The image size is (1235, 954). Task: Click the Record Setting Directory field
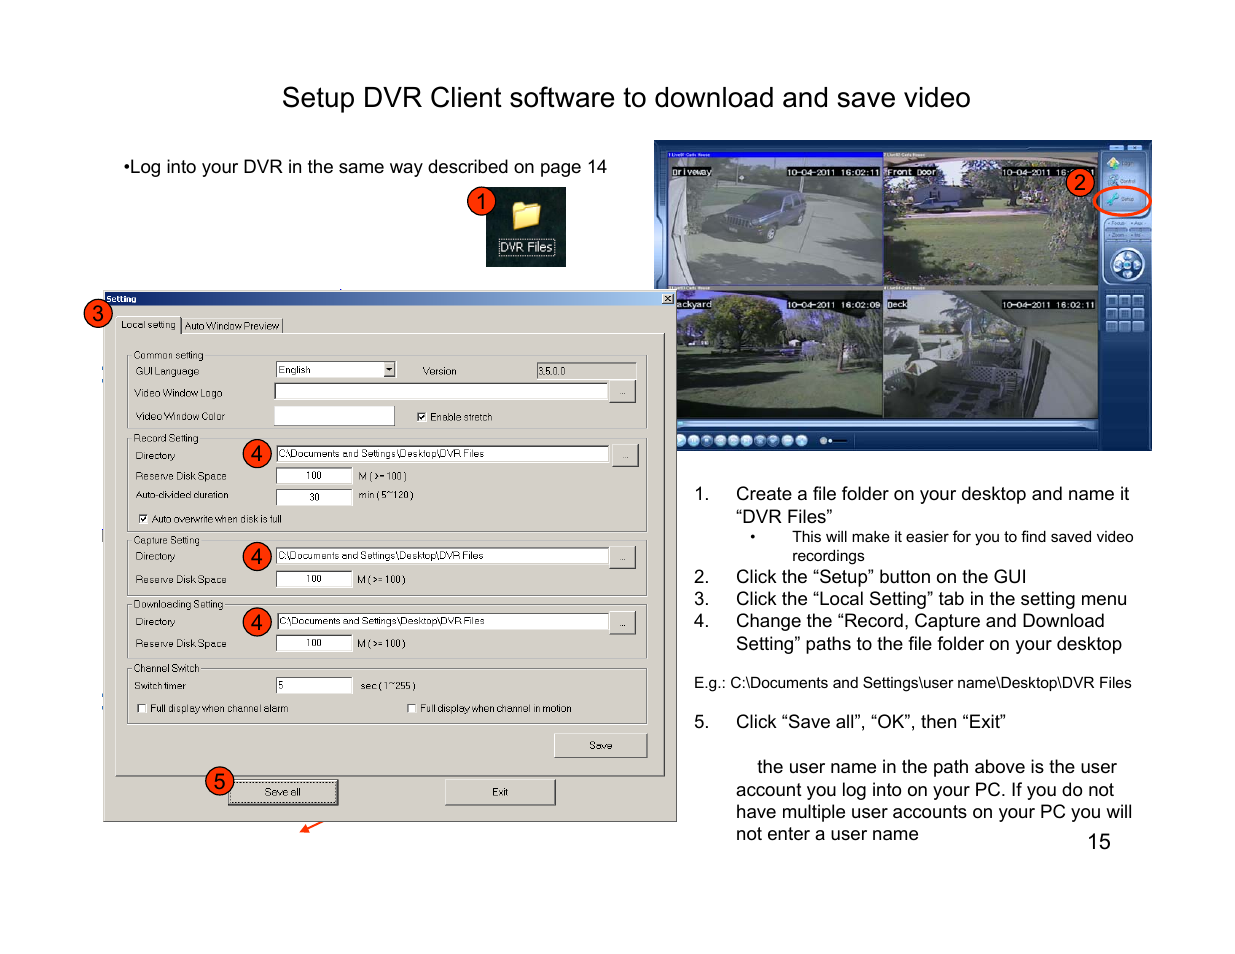tap(442, 454)
